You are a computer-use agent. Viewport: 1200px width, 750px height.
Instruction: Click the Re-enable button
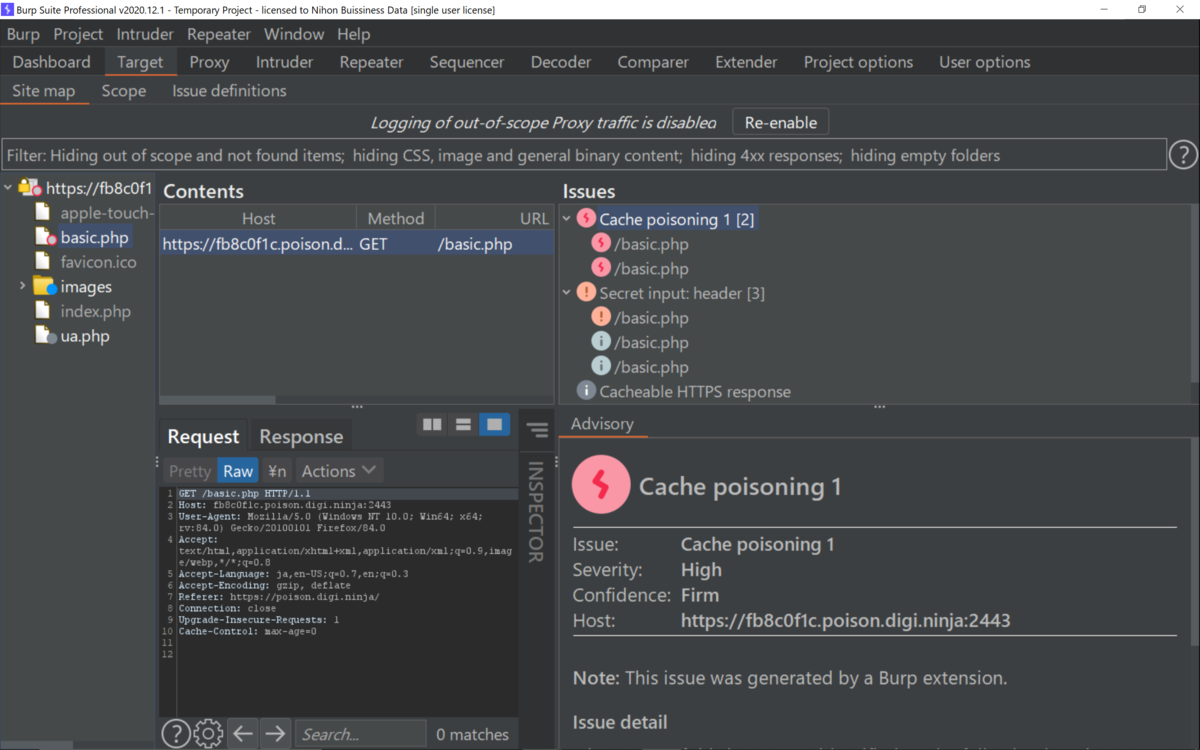coord(781,123)
